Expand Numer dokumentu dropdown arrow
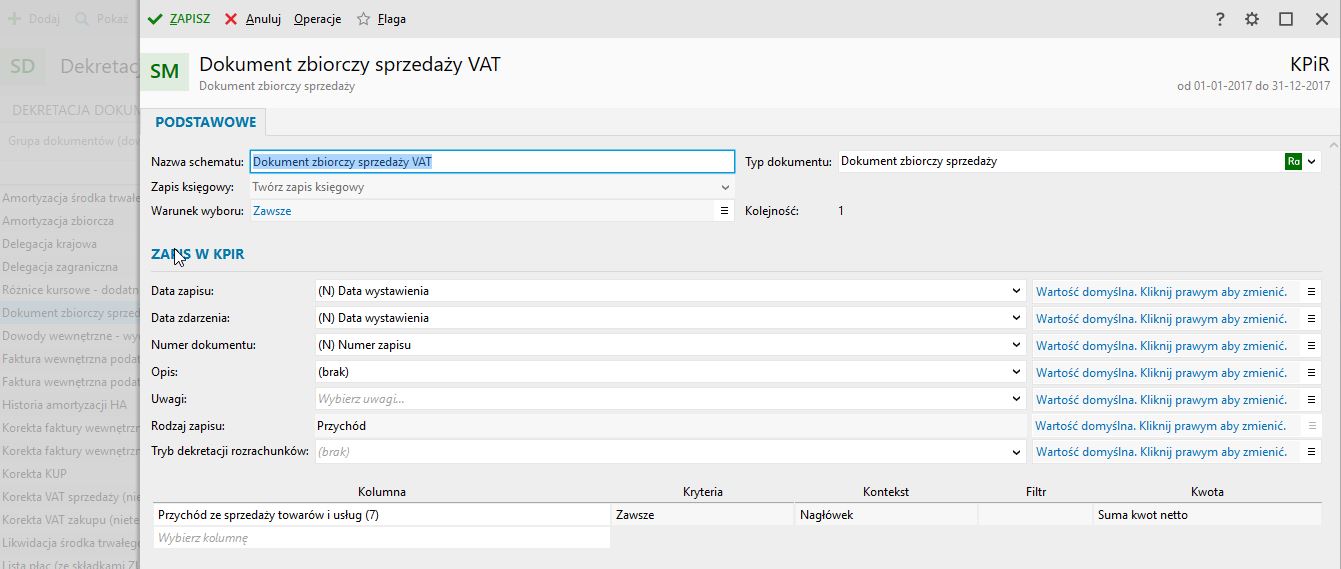Screen dimensions: 1341x569 (1017, 345)
